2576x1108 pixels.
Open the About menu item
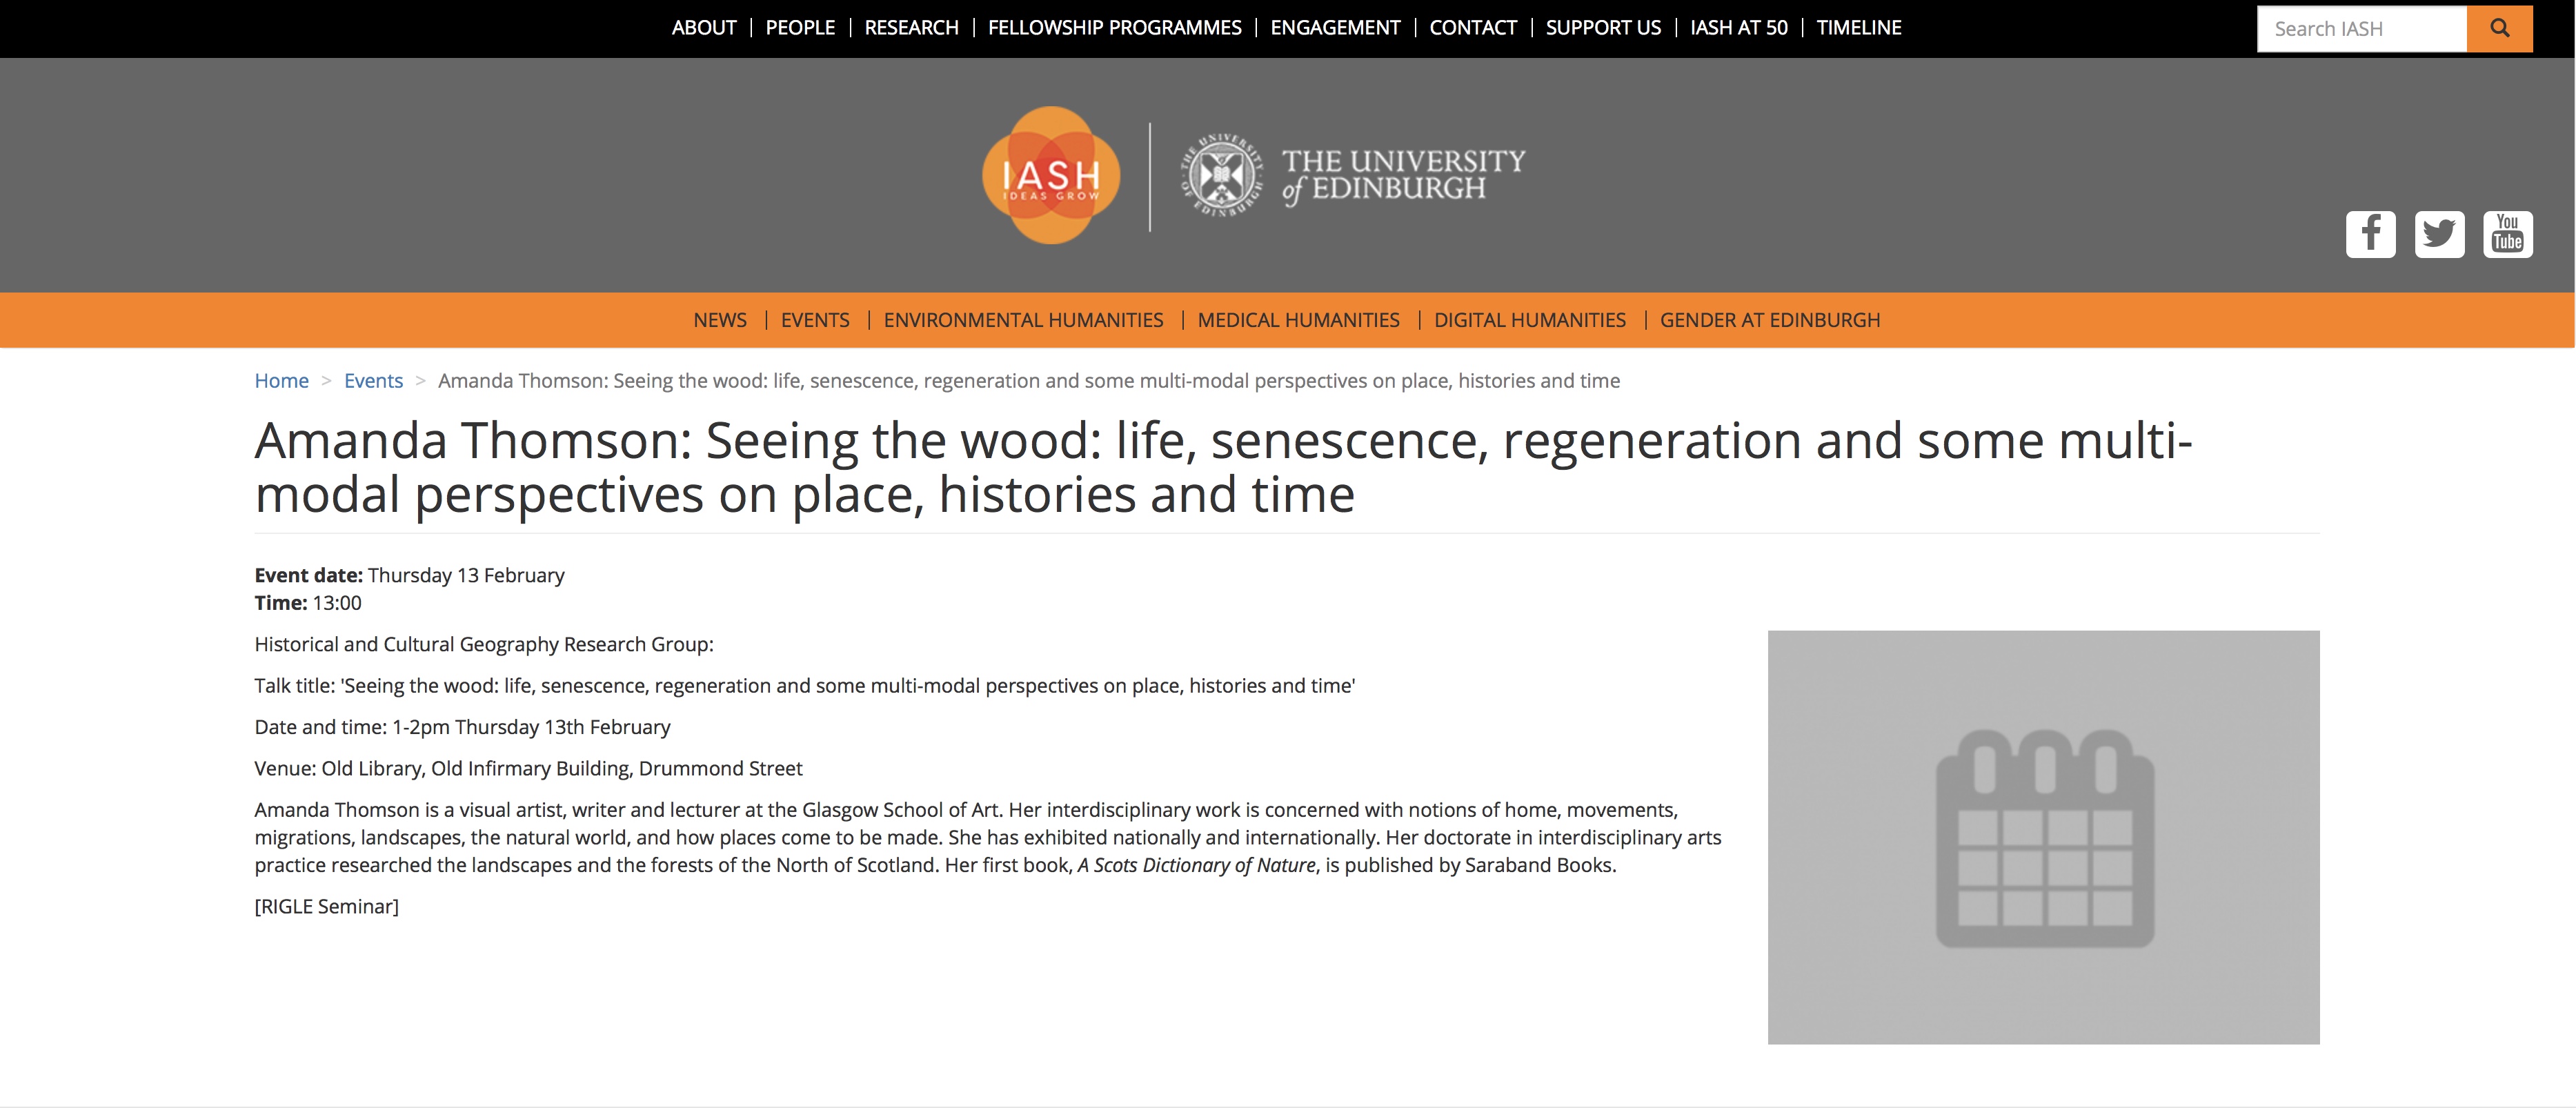point(703,28)
